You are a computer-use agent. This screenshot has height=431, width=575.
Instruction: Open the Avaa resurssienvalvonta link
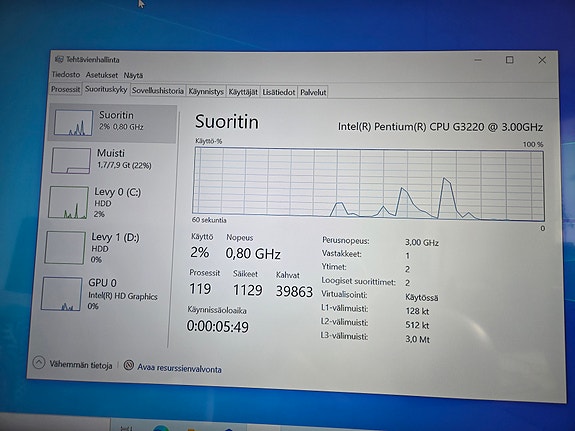point(179,368)
